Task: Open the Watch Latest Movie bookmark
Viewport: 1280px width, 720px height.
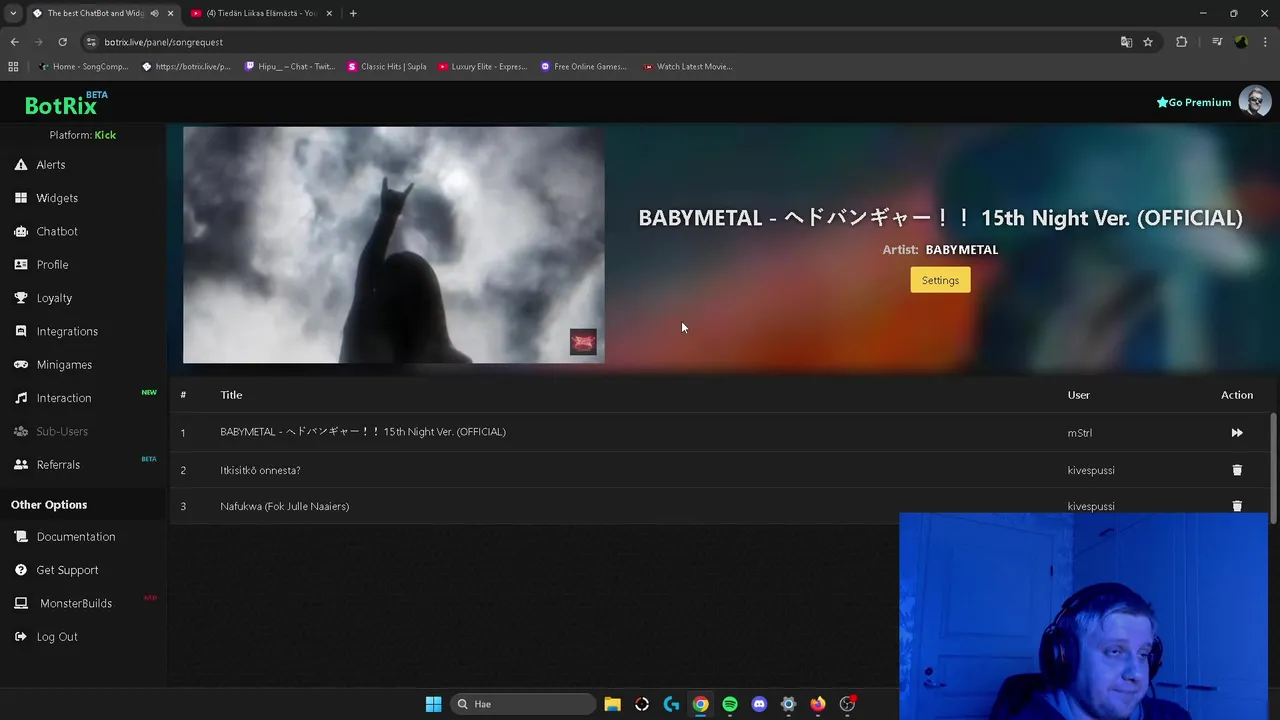Action: tap(688, 66)
